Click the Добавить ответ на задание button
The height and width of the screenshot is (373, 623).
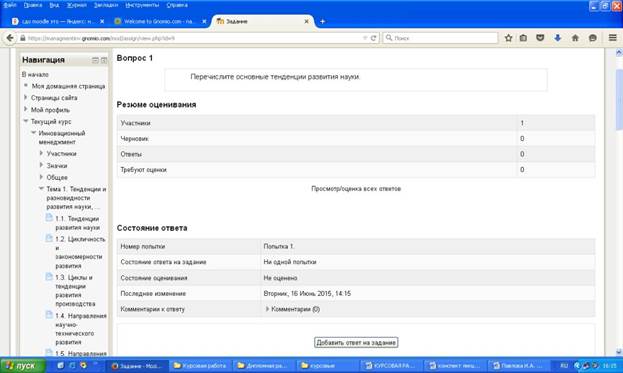(356, 342)
